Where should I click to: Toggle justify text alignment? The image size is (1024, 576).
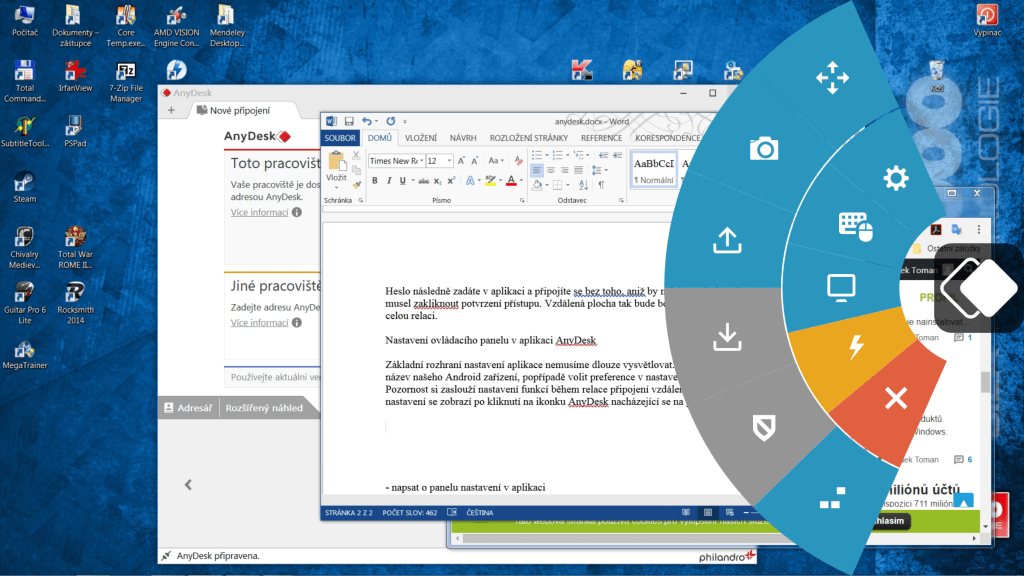579,170
